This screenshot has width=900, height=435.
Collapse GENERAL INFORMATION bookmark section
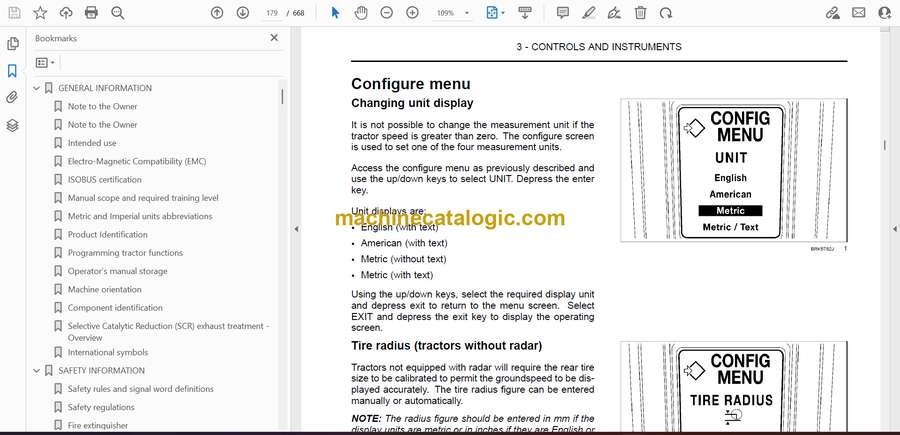pos(37,88)
